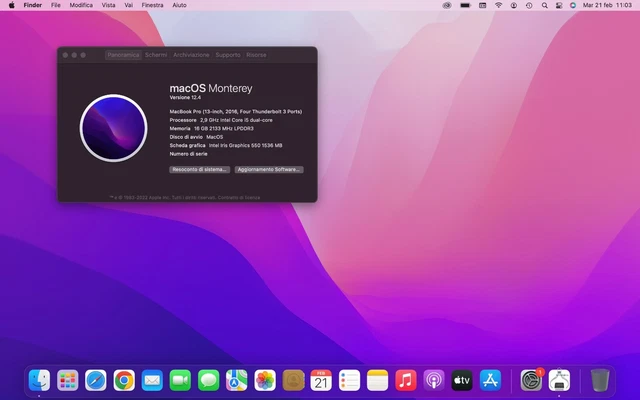The height and width of the screenshot is (400, 640).
Task: Open Maps from the Dock
Action: click(237, 380)
